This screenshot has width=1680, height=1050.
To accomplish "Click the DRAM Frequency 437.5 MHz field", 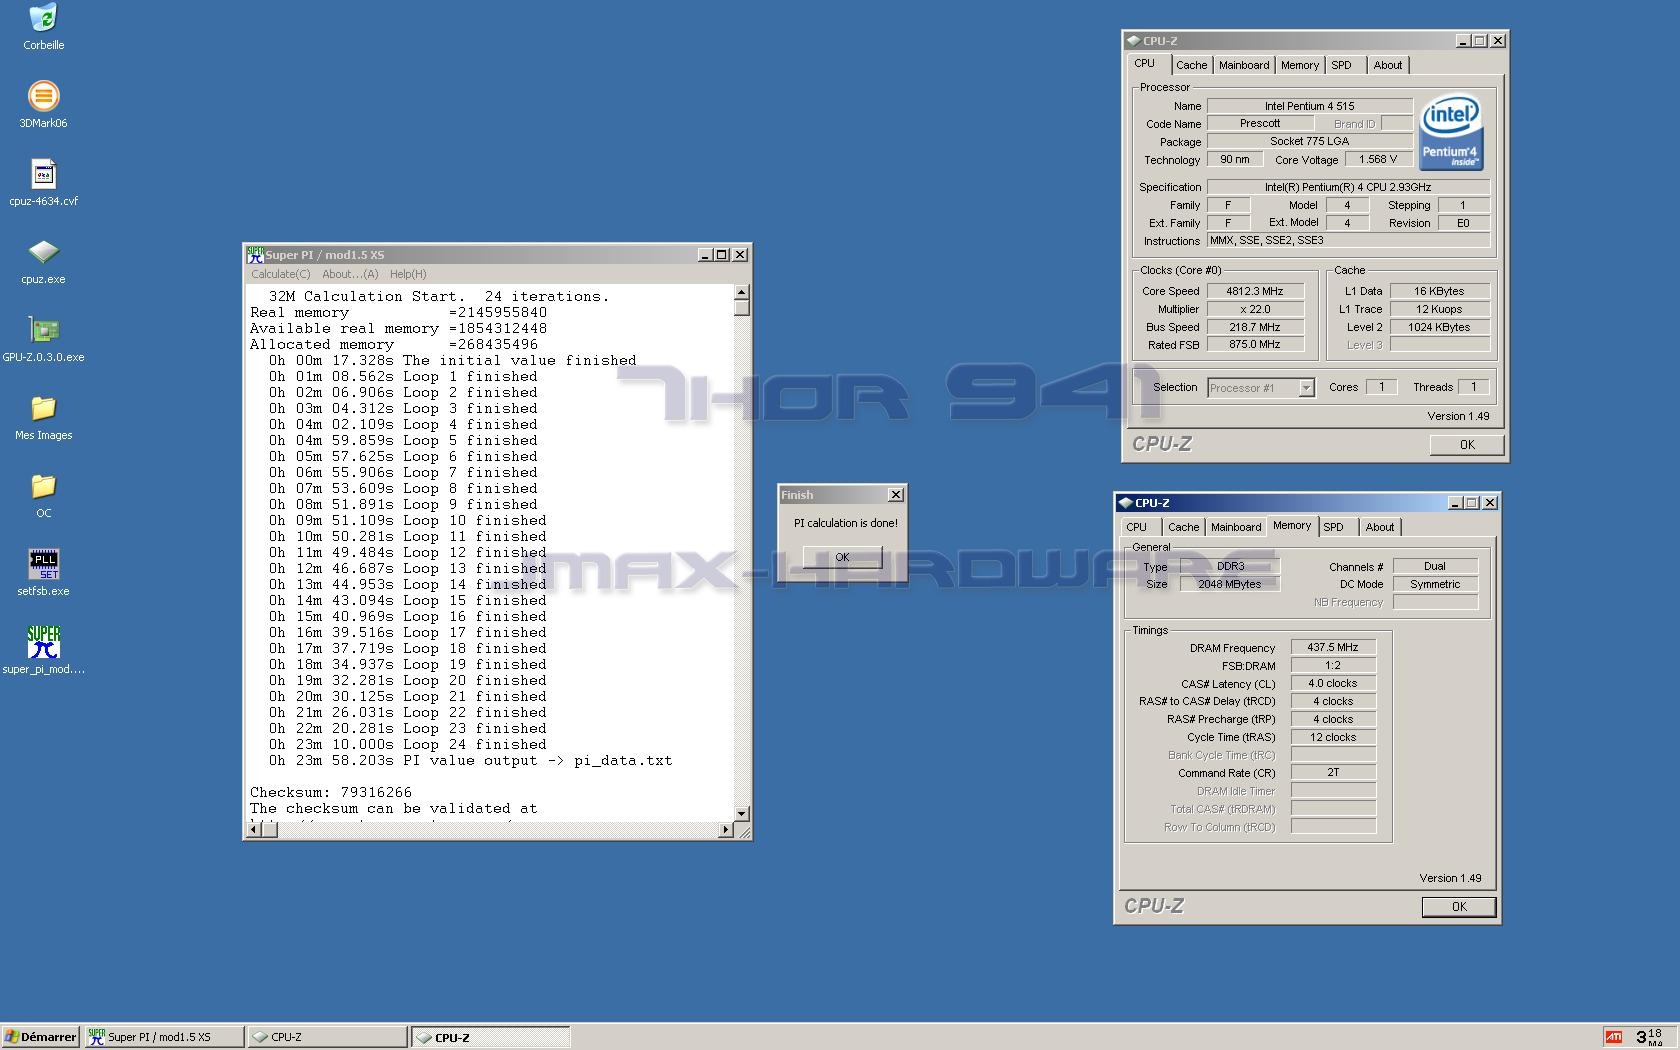I will point(1333,648).
